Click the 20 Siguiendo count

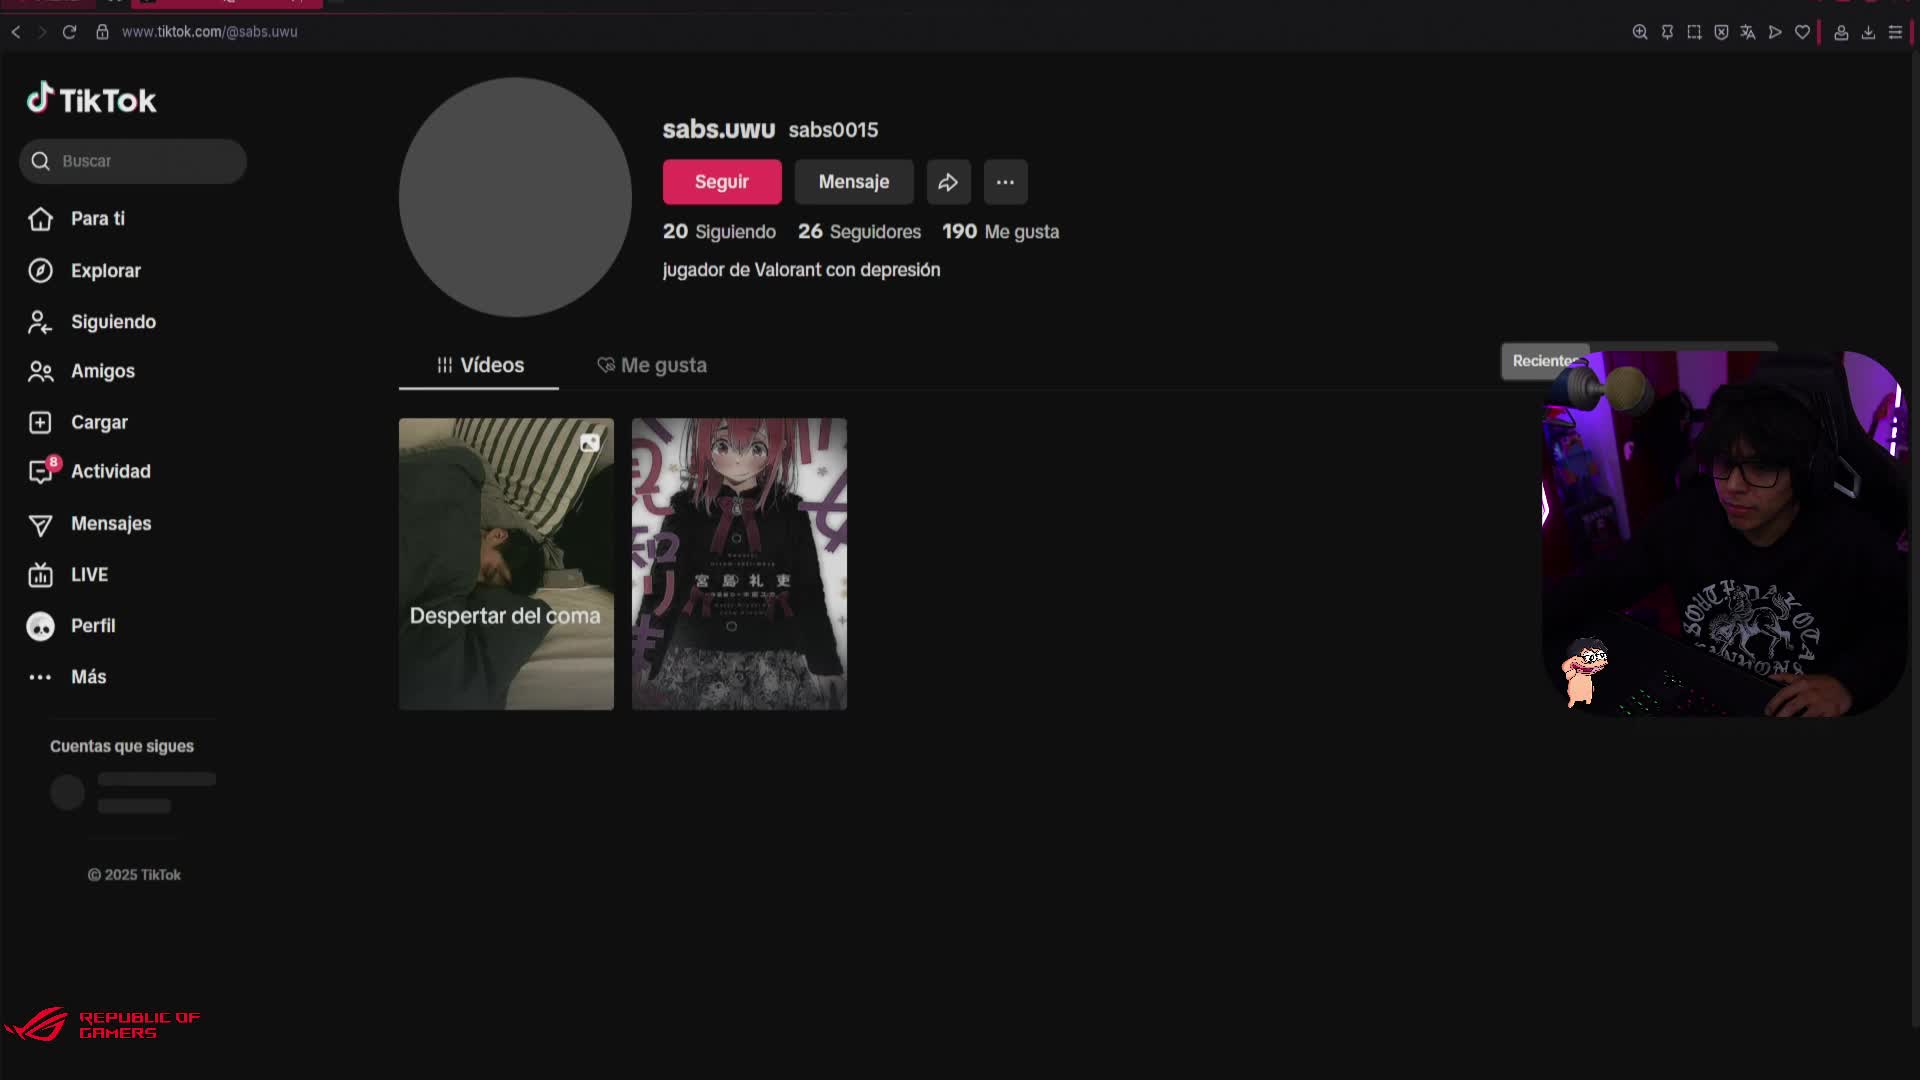pos(719,232)
